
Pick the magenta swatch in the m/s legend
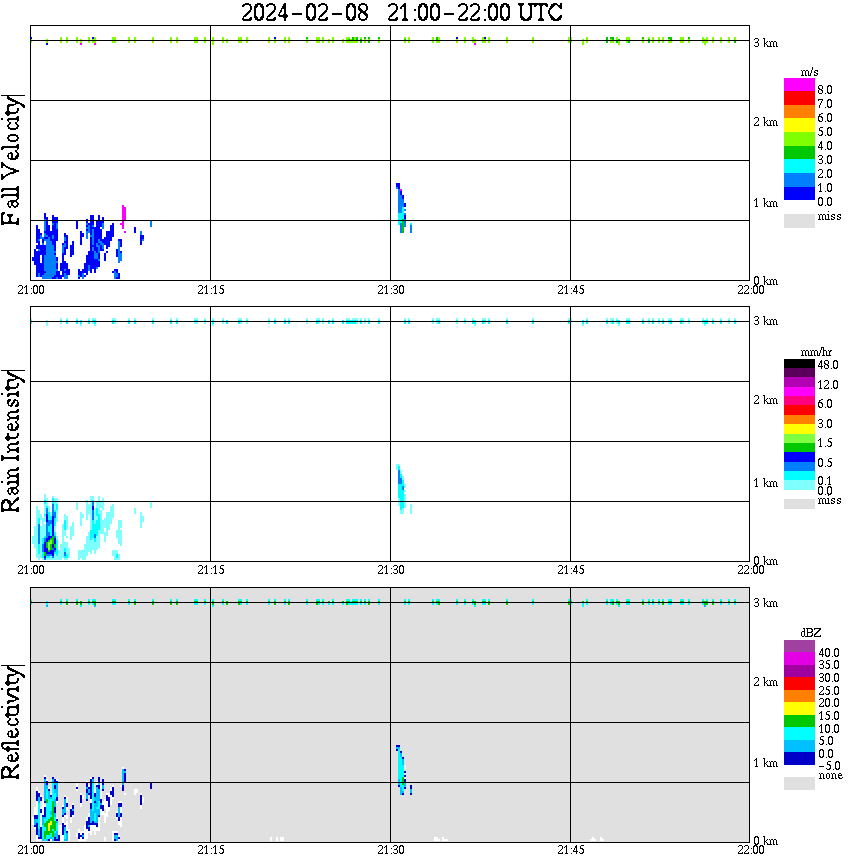799,85
